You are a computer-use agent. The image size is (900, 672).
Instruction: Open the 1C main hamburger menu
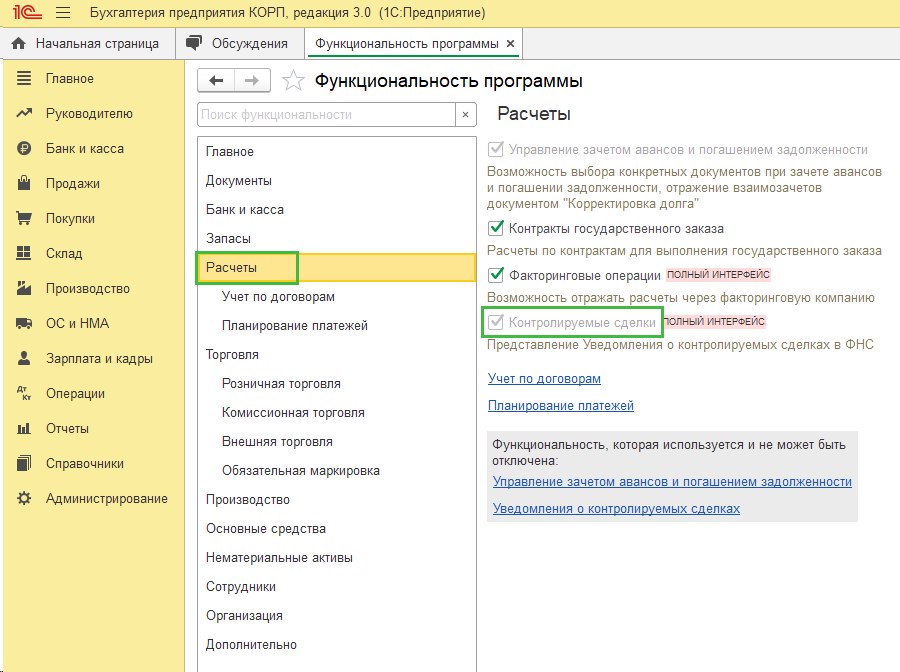63,13
